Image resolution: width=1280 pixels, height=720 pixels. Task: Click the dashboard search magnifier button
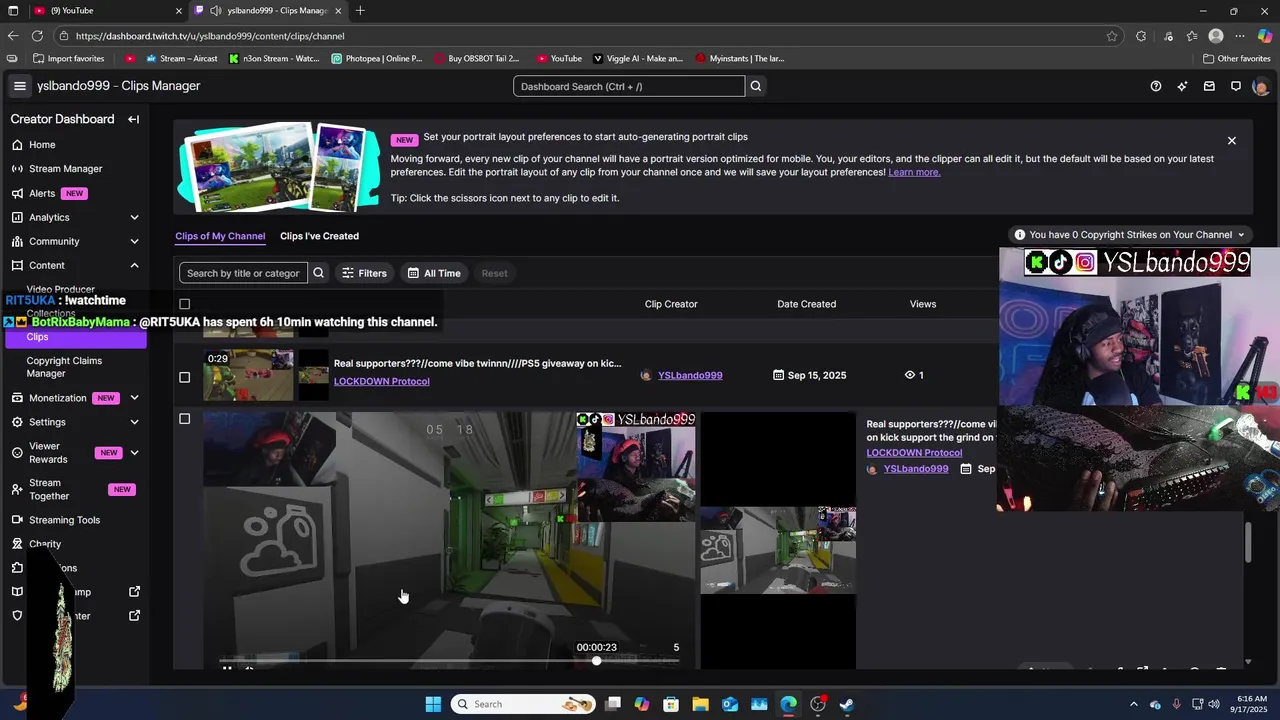(756, 86)
